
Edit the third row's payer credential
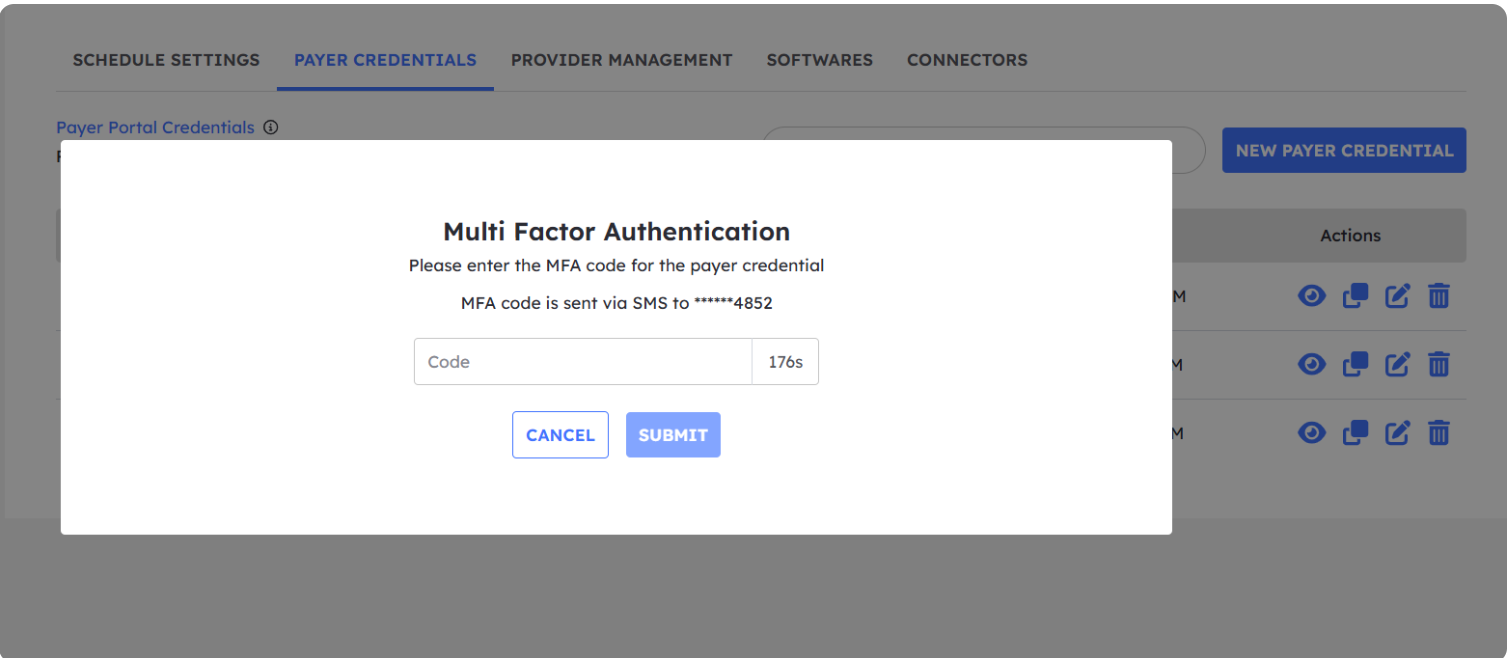point(1397,433)
